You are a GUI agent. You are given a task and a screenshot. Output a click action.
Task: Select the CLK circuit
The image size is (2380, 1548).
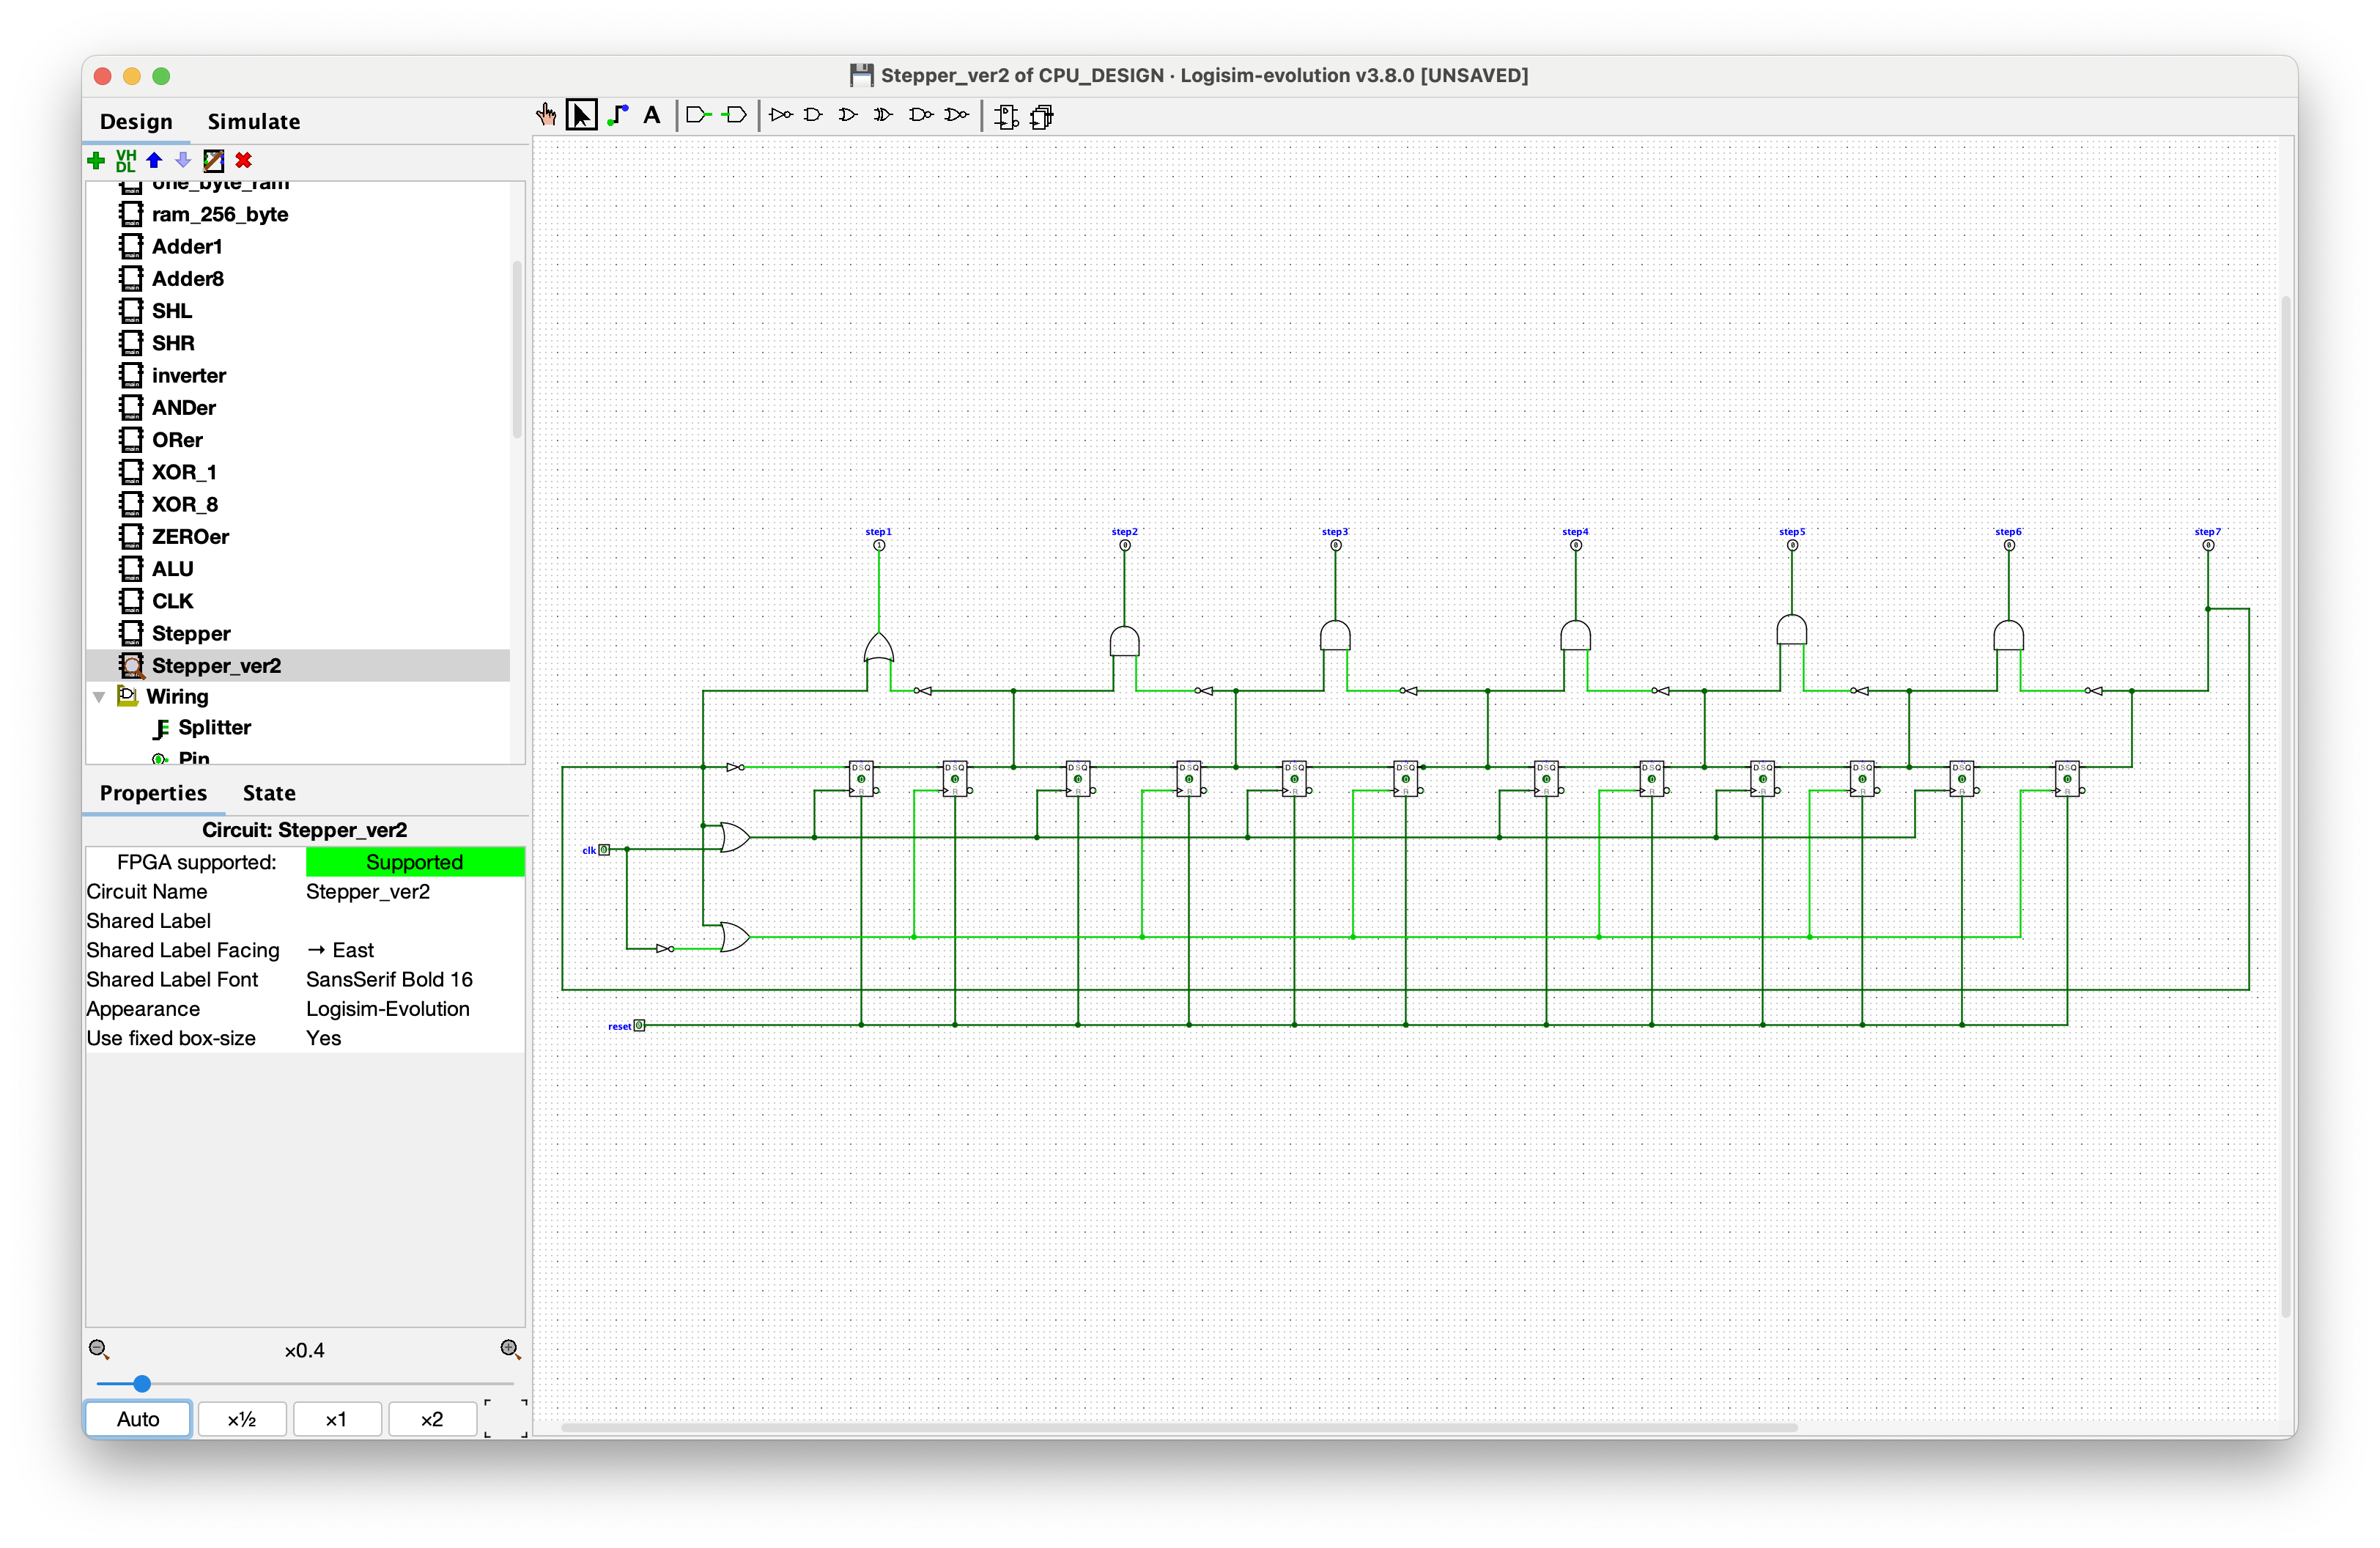click(x=172, y=601)
